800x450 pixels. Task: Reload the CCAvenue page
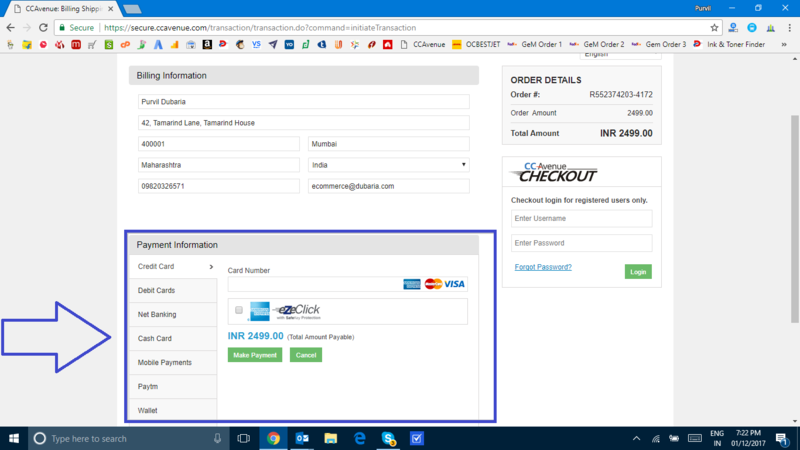(x=43, y=28)
